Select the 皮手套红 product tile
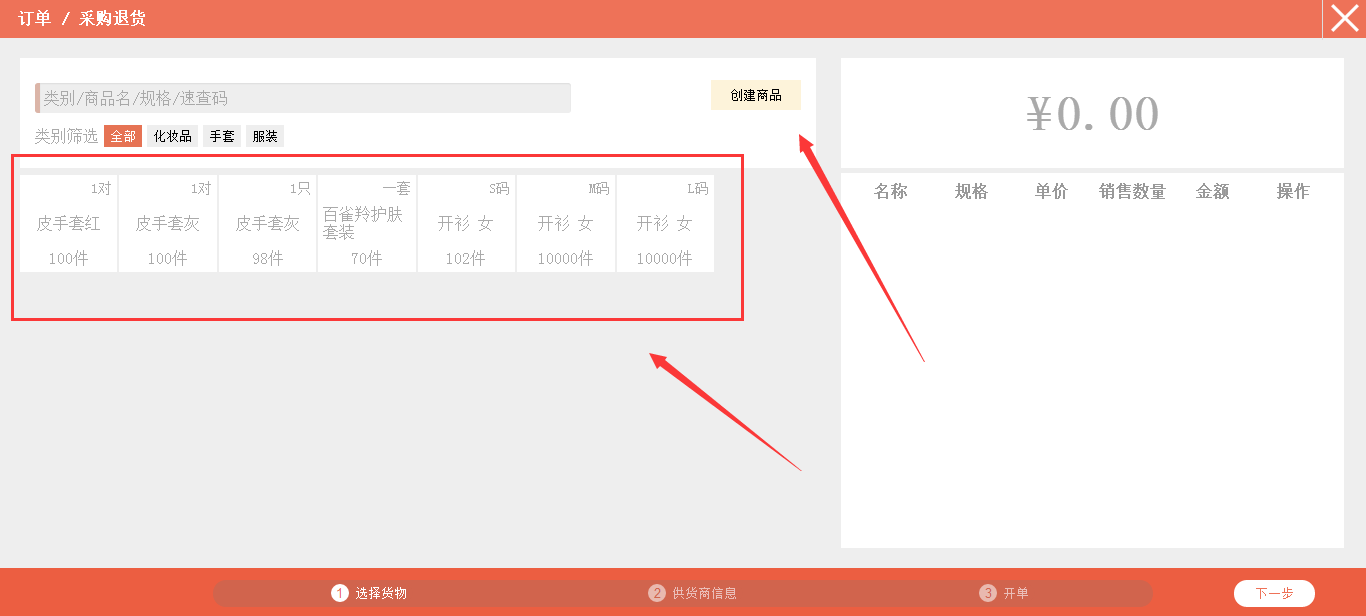 click(x=69, y=224)
